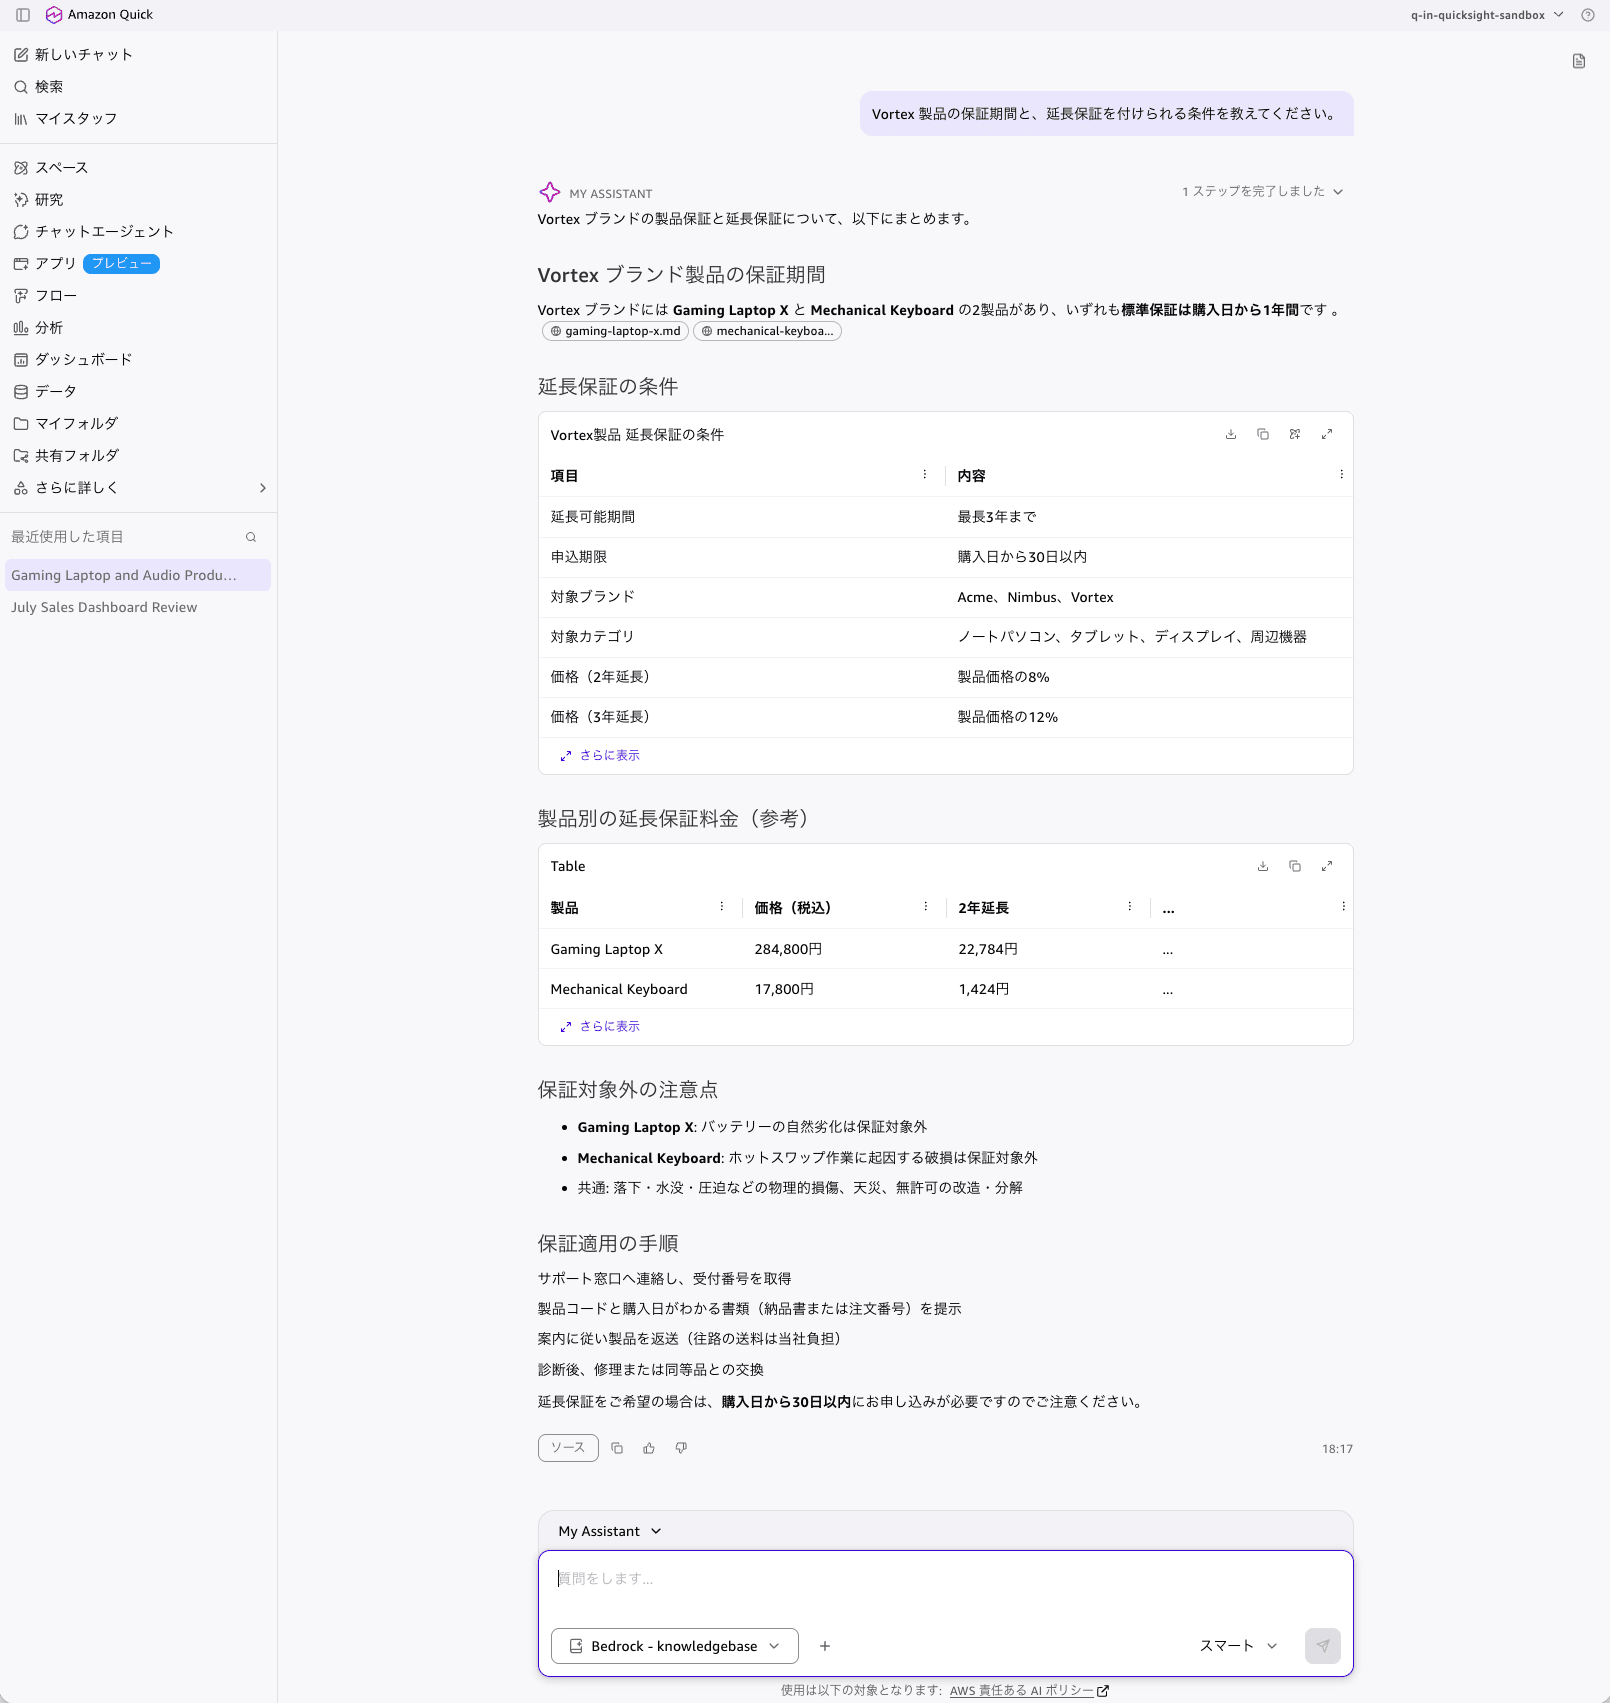Expand 1 ステップを完了しました details

pyautogui.click(x=1262, y=191)
